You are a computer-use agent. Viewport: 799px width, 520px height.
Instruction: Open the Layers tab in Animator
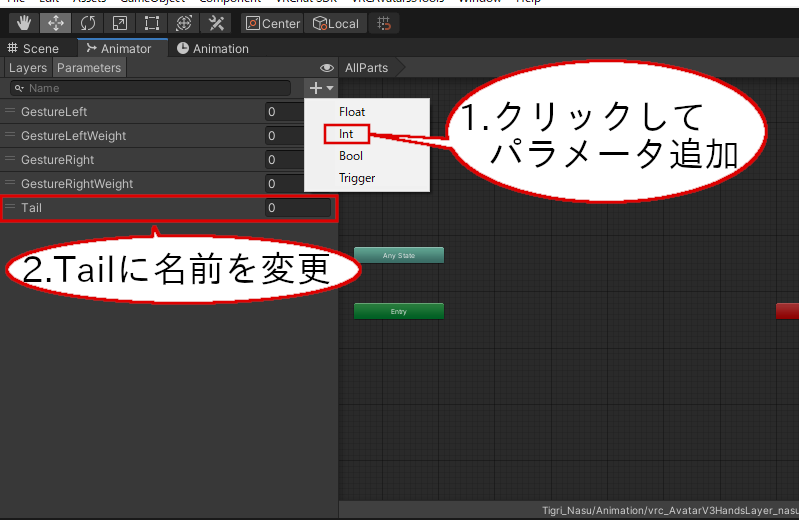[x=28, y=68]
